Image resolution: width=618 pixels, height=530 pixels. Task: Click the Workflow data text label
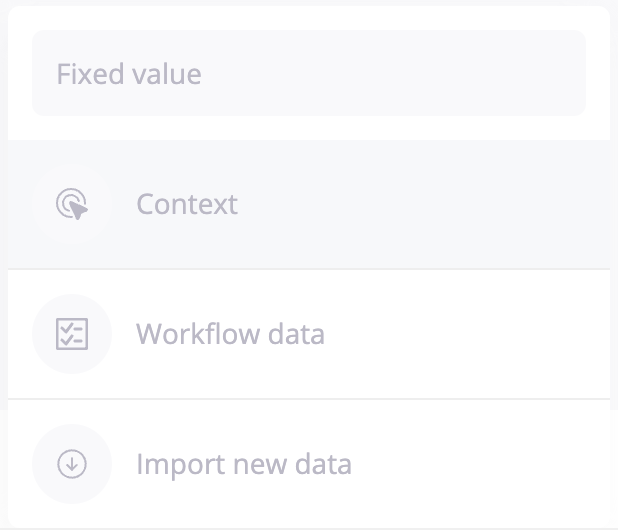pos(230,334)
